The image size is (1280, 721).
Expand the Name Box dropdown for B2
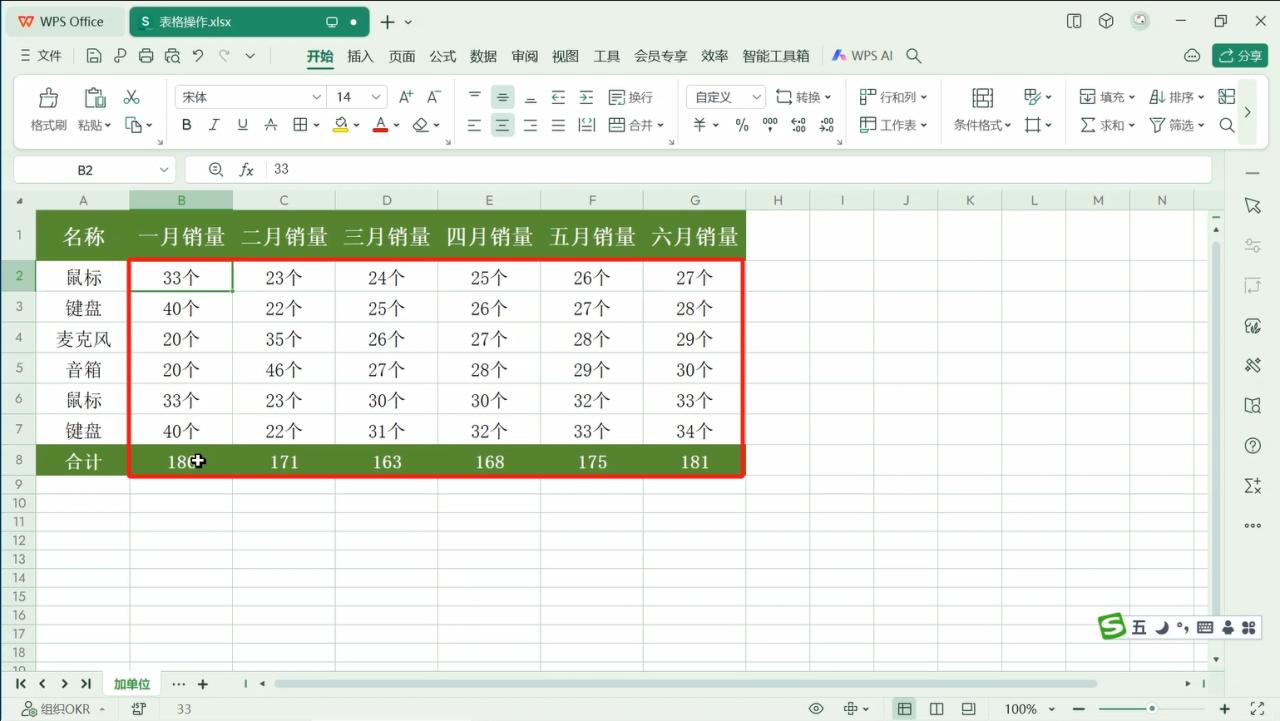164,170
